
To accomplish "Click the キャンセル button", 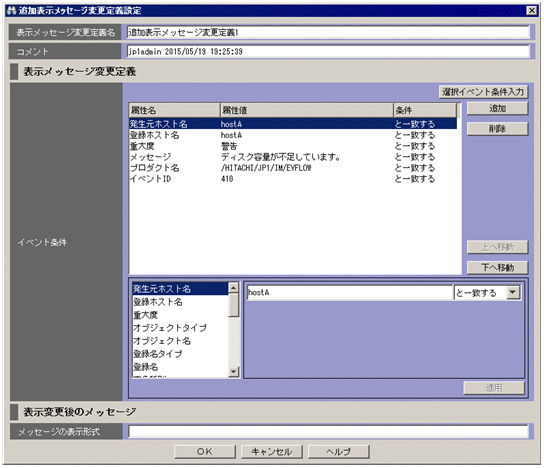I will click(x=272, y=452).
